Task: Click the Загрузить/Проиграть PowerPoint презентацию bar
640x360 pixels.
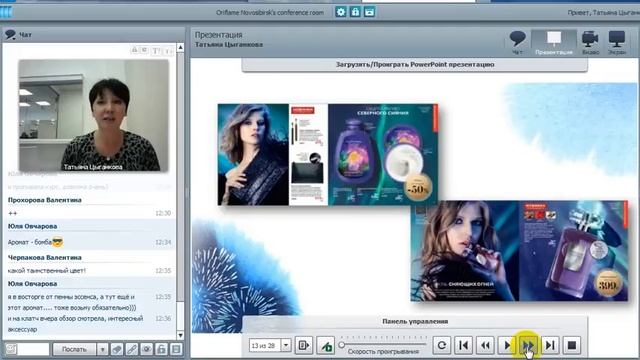Action: [x=415, y=65]
